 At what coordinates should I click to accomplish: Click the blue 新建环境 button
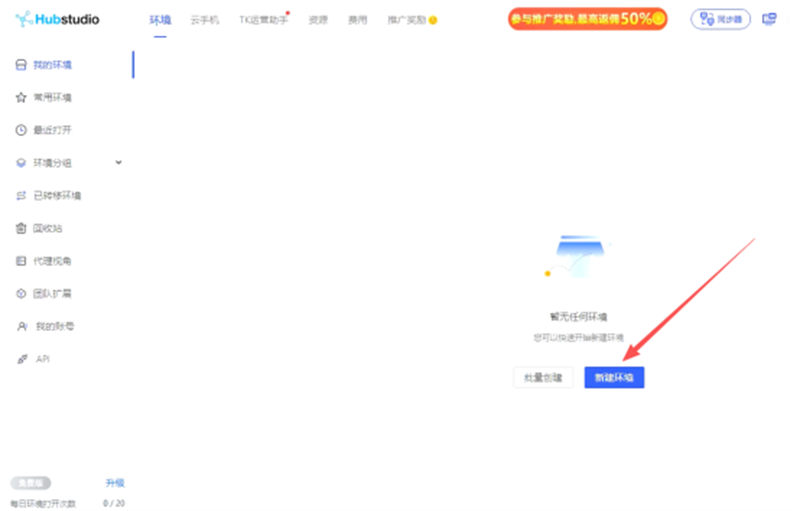[614, 377]
